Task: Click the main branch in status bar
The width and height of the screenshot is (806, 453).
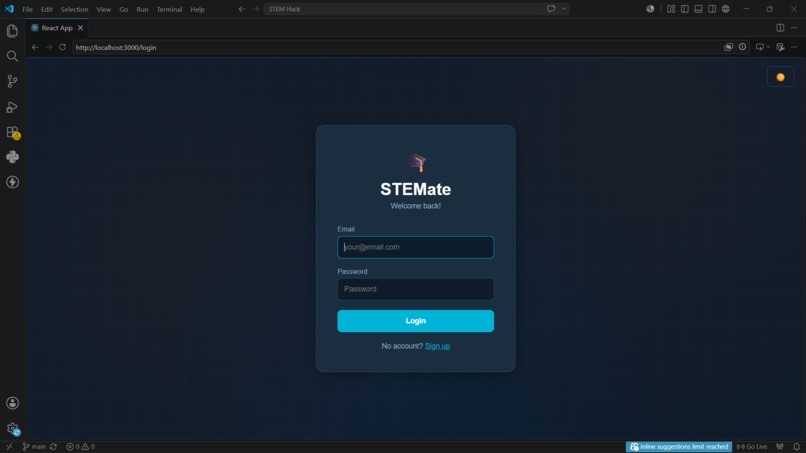Action: [x=34, y=447]
